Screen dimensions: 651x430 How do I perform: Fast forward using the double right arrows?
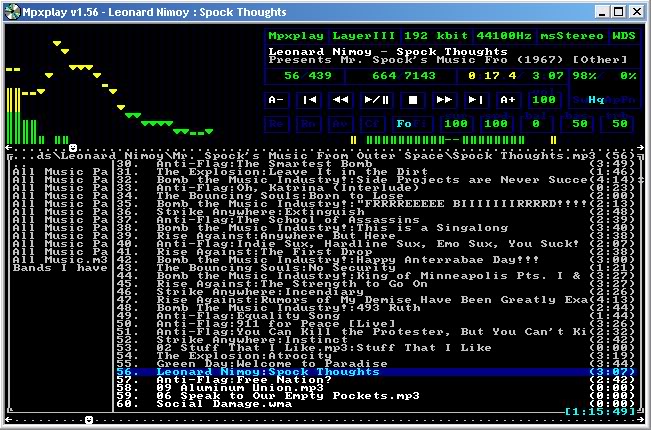point(445,100)
